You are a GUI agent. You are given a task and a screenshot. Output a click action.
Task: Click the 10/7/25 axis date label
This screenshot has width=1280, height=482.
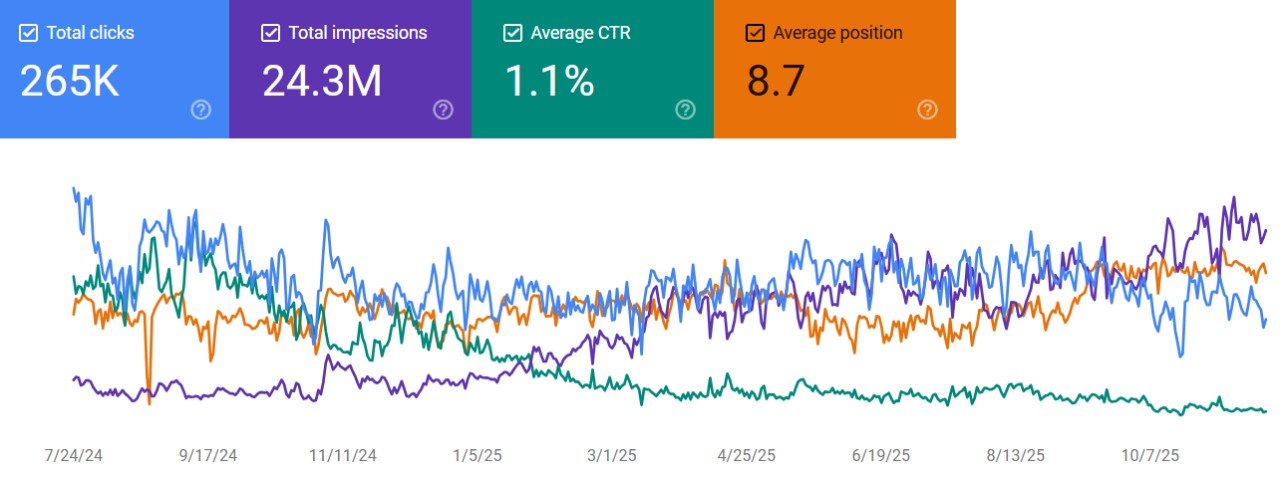pyautogui.click(x=1151, y=456)
